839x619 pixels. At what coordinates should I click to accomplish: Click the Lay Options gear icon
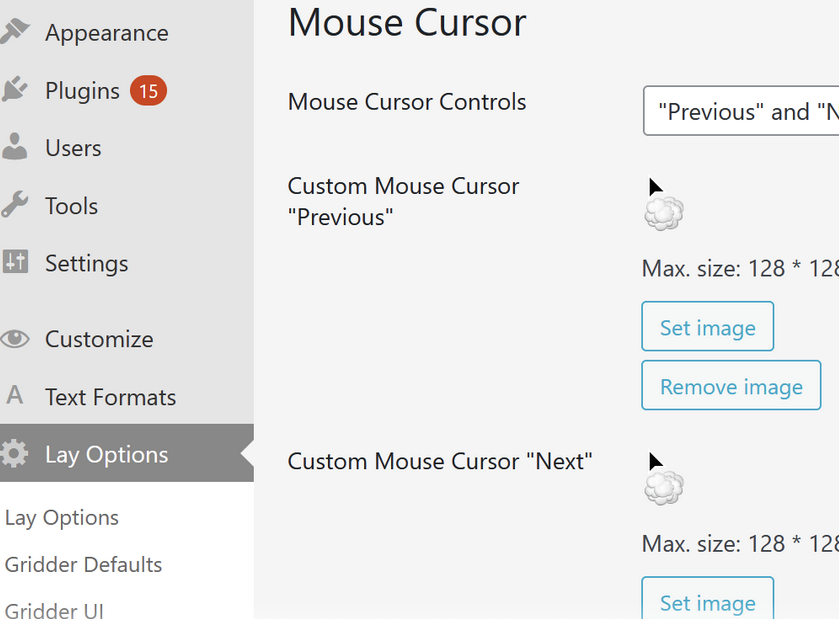pyautogui.click(x=14, y=454)
